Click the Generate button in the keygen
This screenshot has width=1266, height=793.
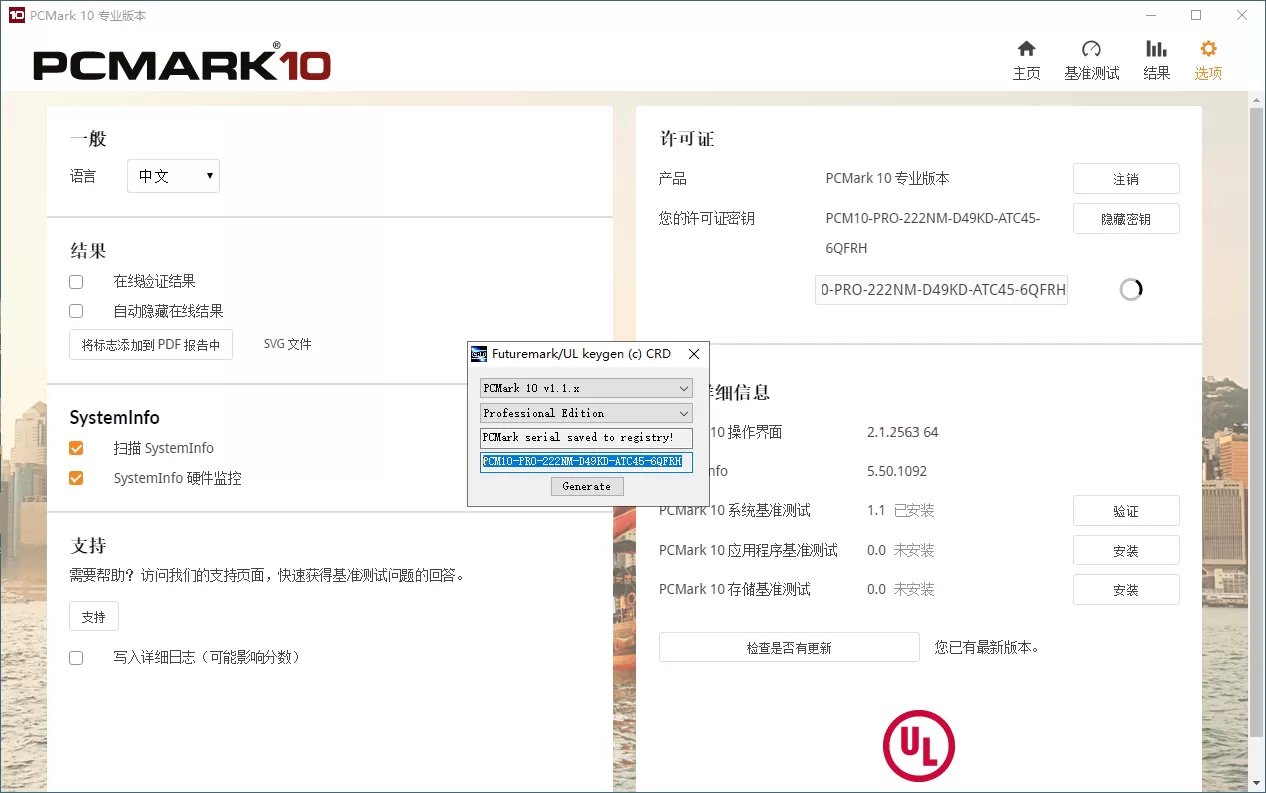coord(587,486)
